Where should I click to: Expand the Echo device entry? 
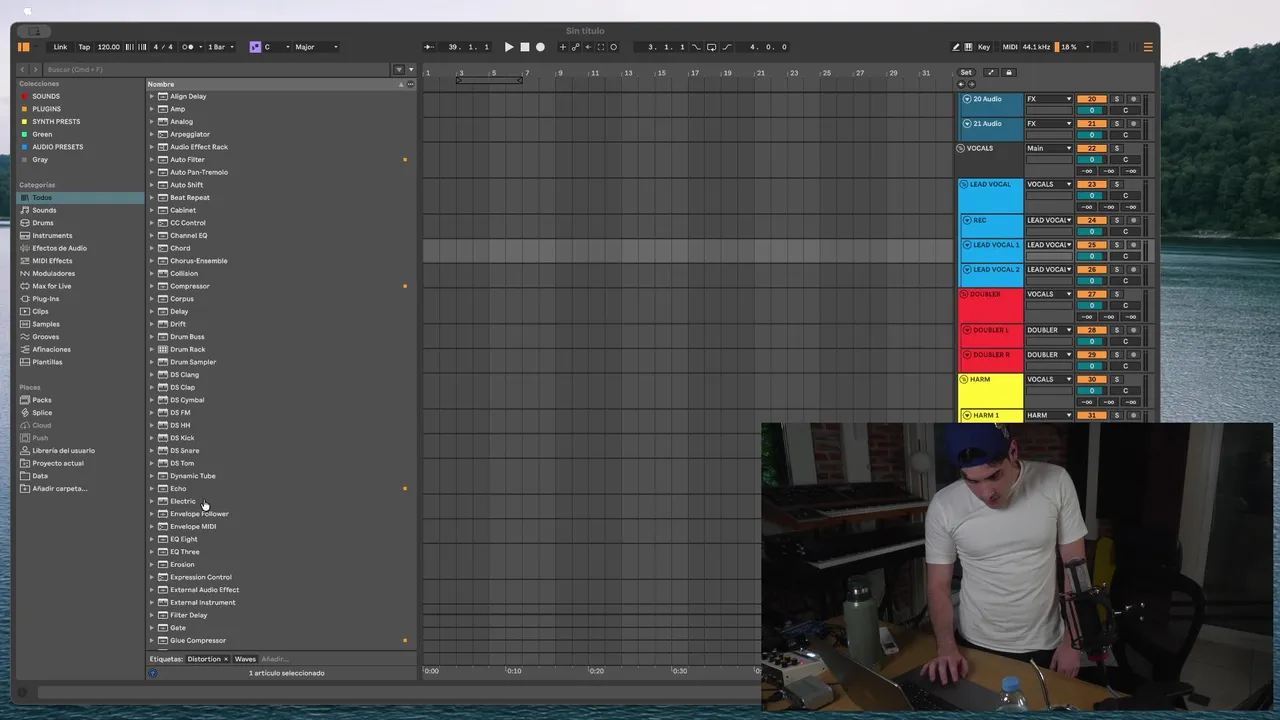(152, 489)
